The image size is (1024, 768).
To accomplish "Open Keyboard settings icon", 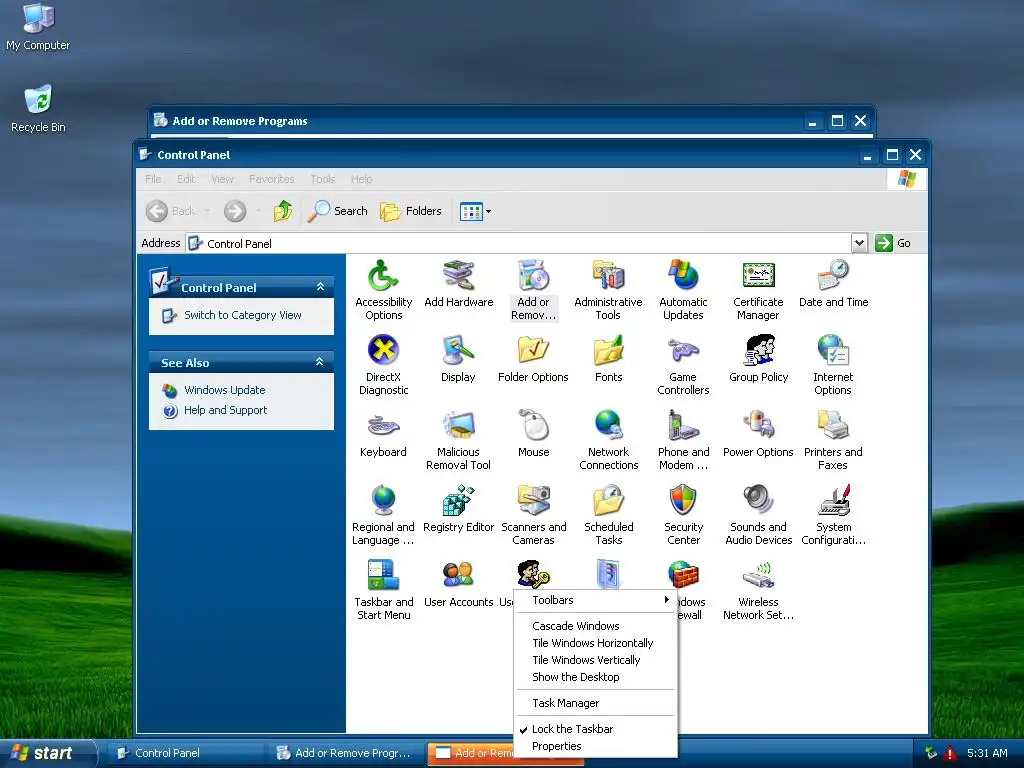I will 383,435.
